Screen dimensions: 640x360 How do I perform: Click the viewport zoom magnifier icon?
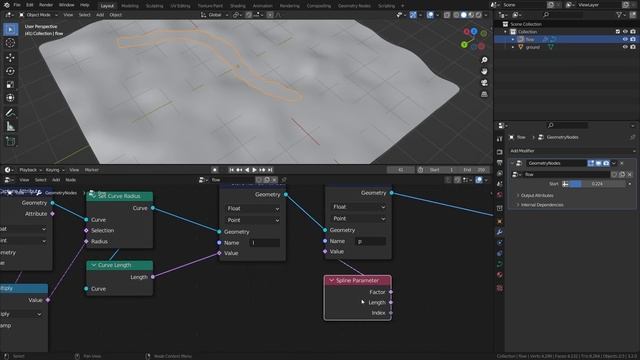pyautogui.click(x=484, y=60)
